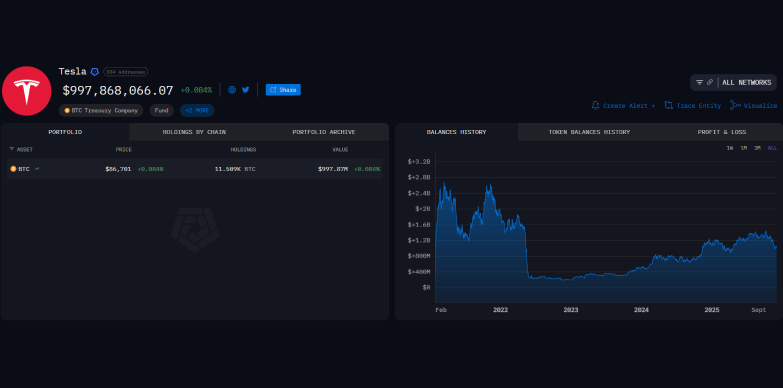
Task: Select the Fund tag
Action: coord(161,110)
